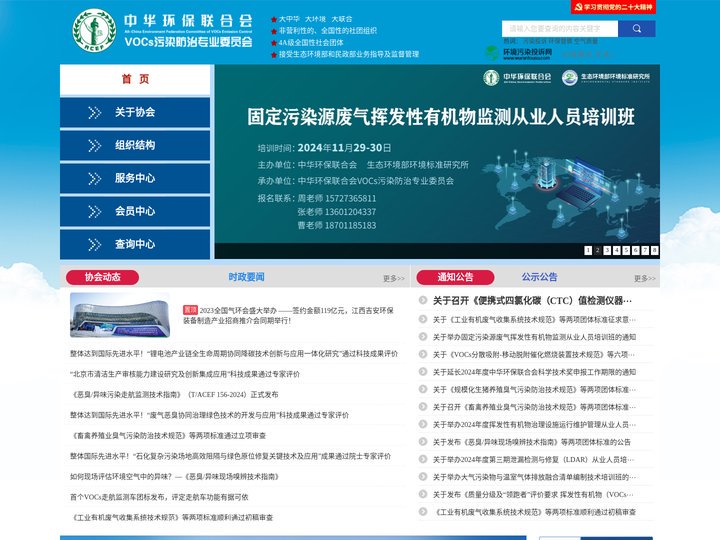The height and width of the screenshot is (540, 720).
Task: Open the 便携式四氯化碳（CTC）值检测仪器 notice
Action: click(532, 301)
